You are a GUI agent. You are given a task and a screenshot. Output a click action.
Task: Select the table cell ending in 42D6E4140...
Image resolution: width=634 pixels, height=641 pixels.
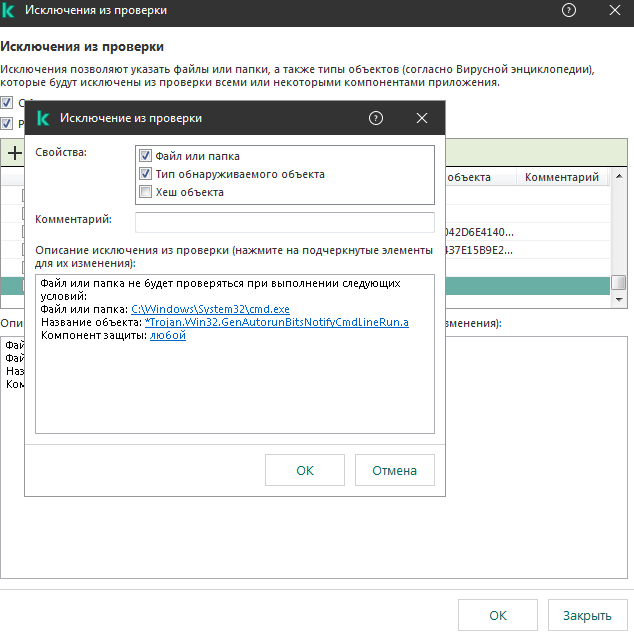479,232
